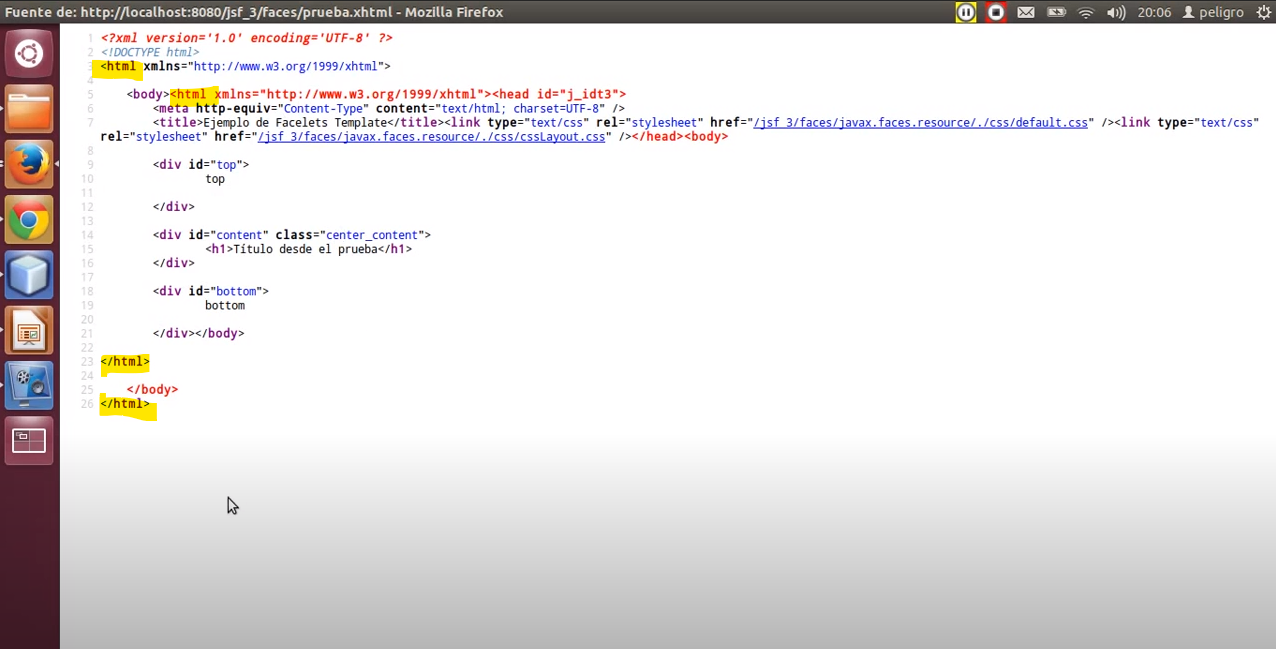Click the </div></body> line 21
1276x649 pixels.
[x=198, y=333]
